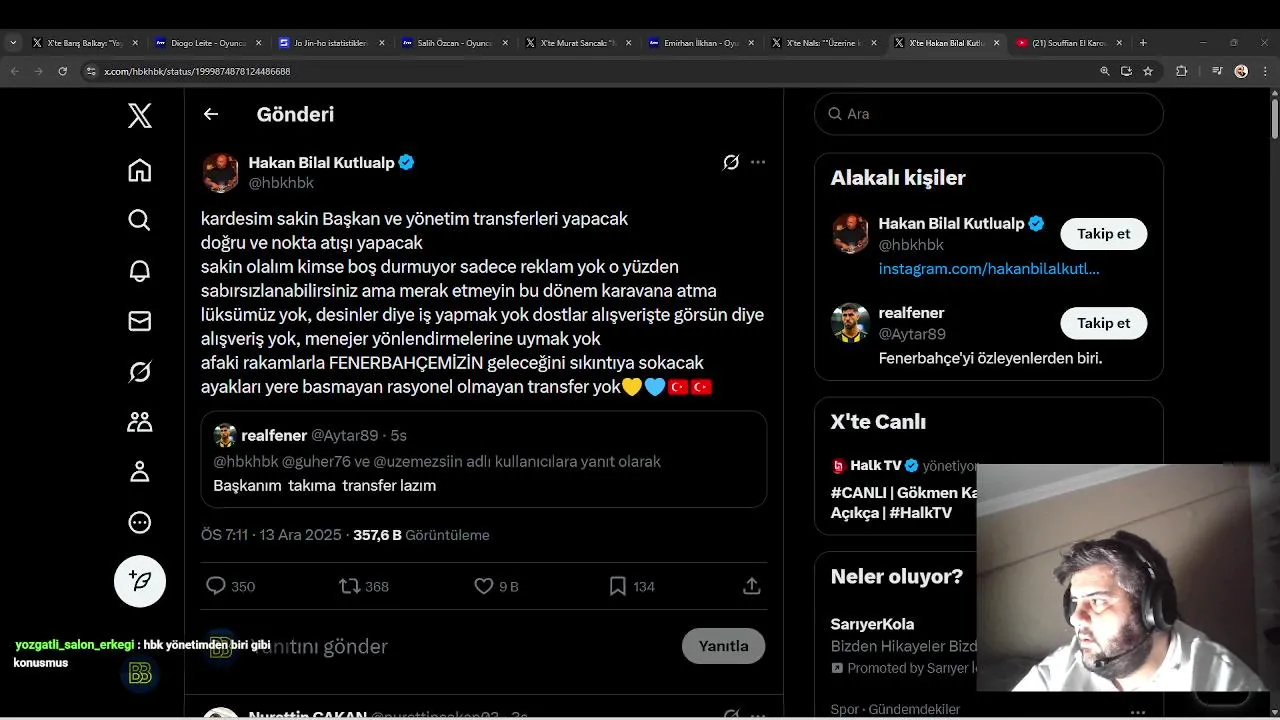1280x720 pixels.
Task: Go to the Home feed icon
Action: (140, 170)
